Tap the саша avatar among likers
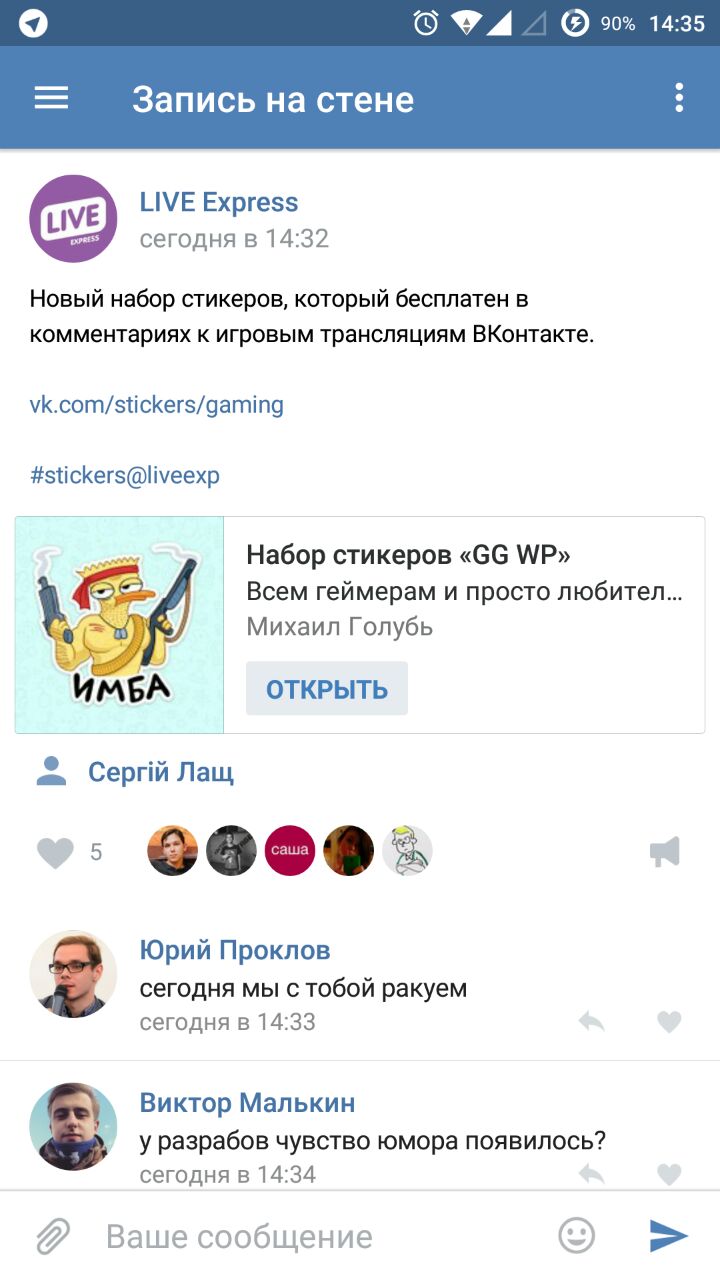Image resolution: width=720 pixels, height=1280 pixels. point(290,851)
